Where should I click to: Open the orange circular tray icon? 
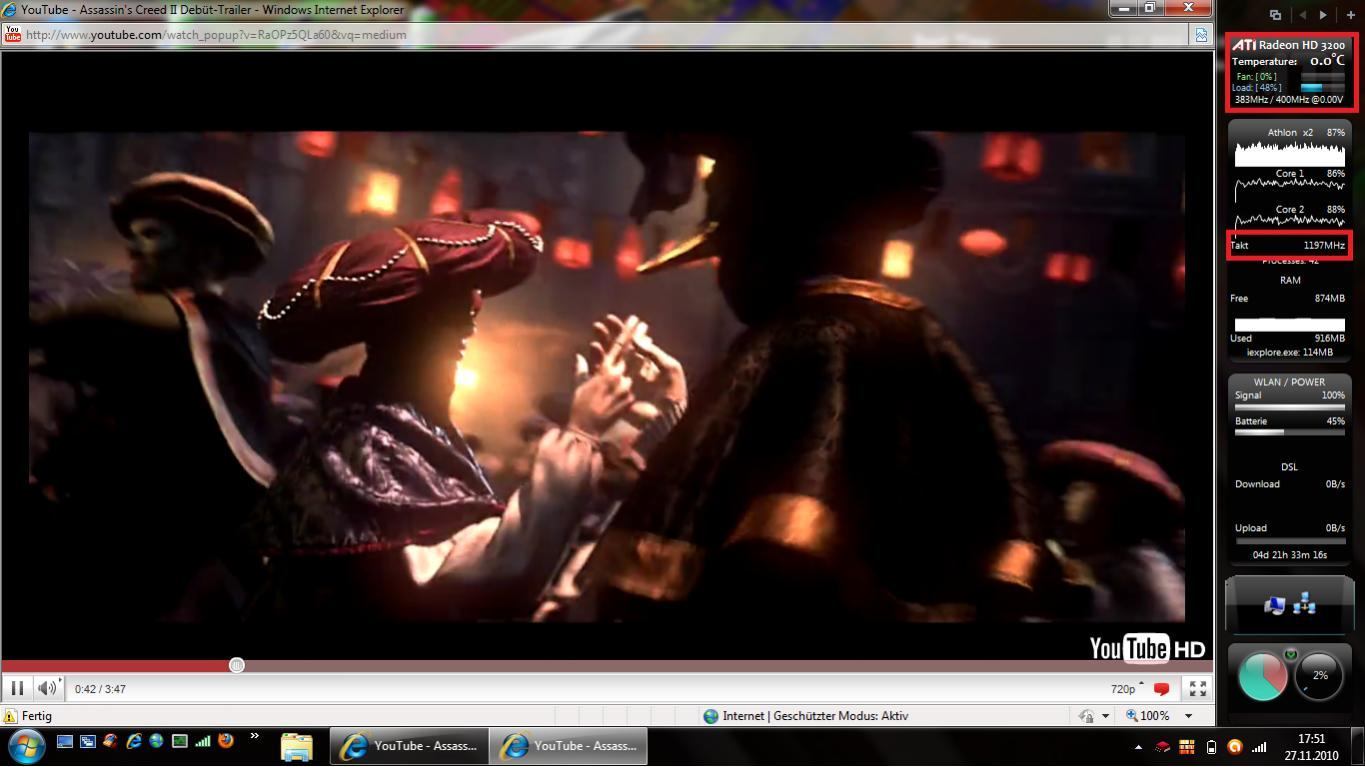click(x=1235, y=747)
